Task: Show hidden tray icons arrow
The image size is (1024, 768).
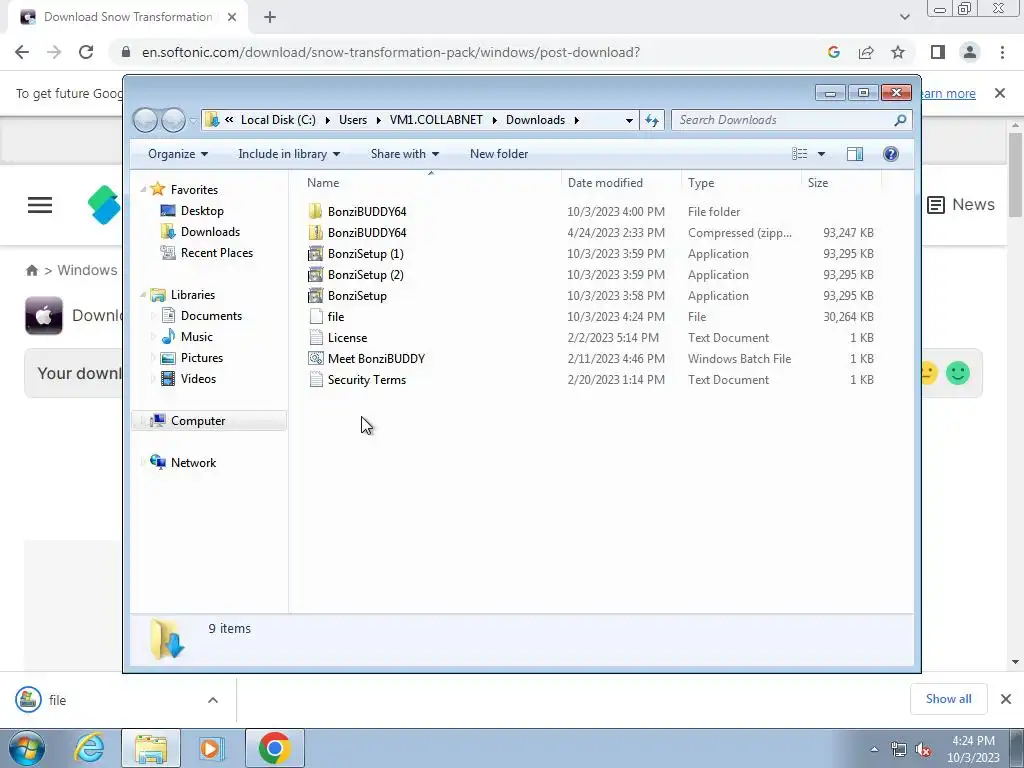Action: (x=874, y=749)
